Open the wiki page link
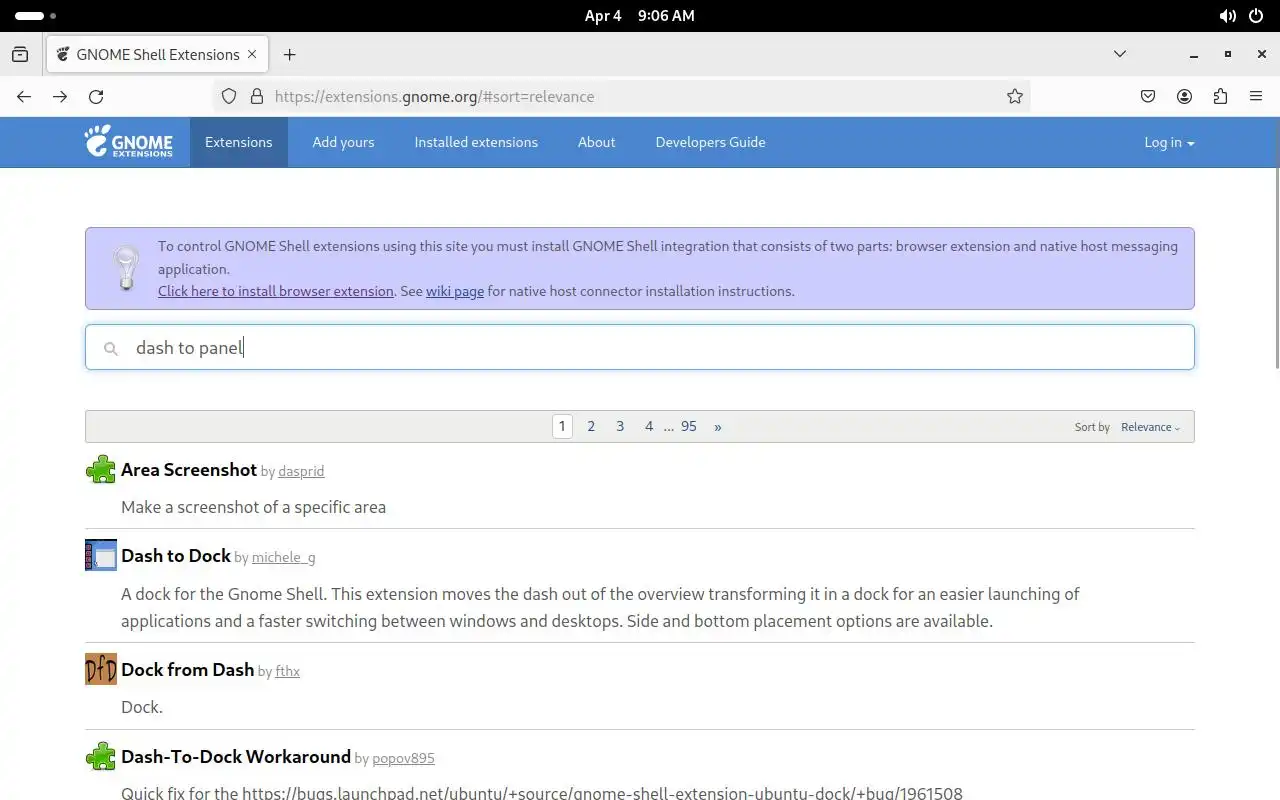 pos(455,291)
